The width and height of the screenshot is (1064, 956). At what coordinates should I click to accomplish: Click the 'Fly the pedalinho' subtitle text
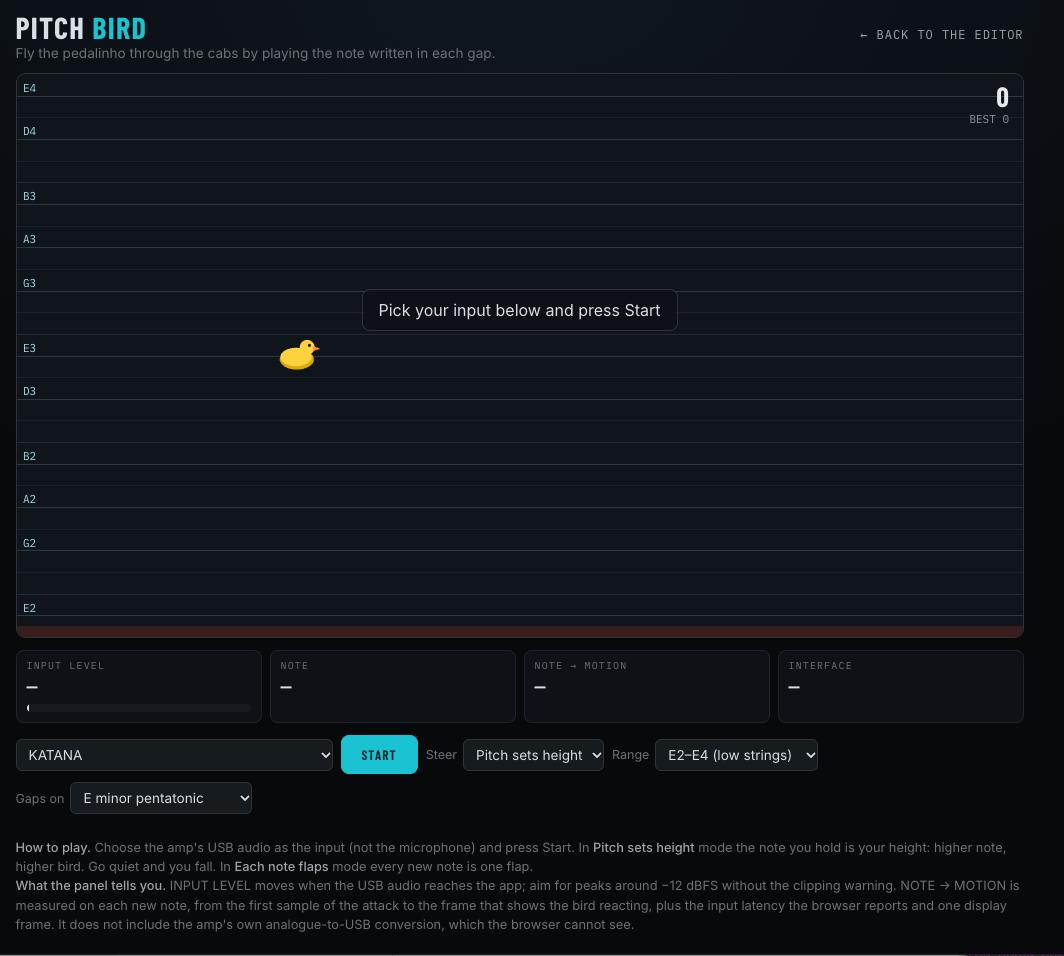[255, 53]
